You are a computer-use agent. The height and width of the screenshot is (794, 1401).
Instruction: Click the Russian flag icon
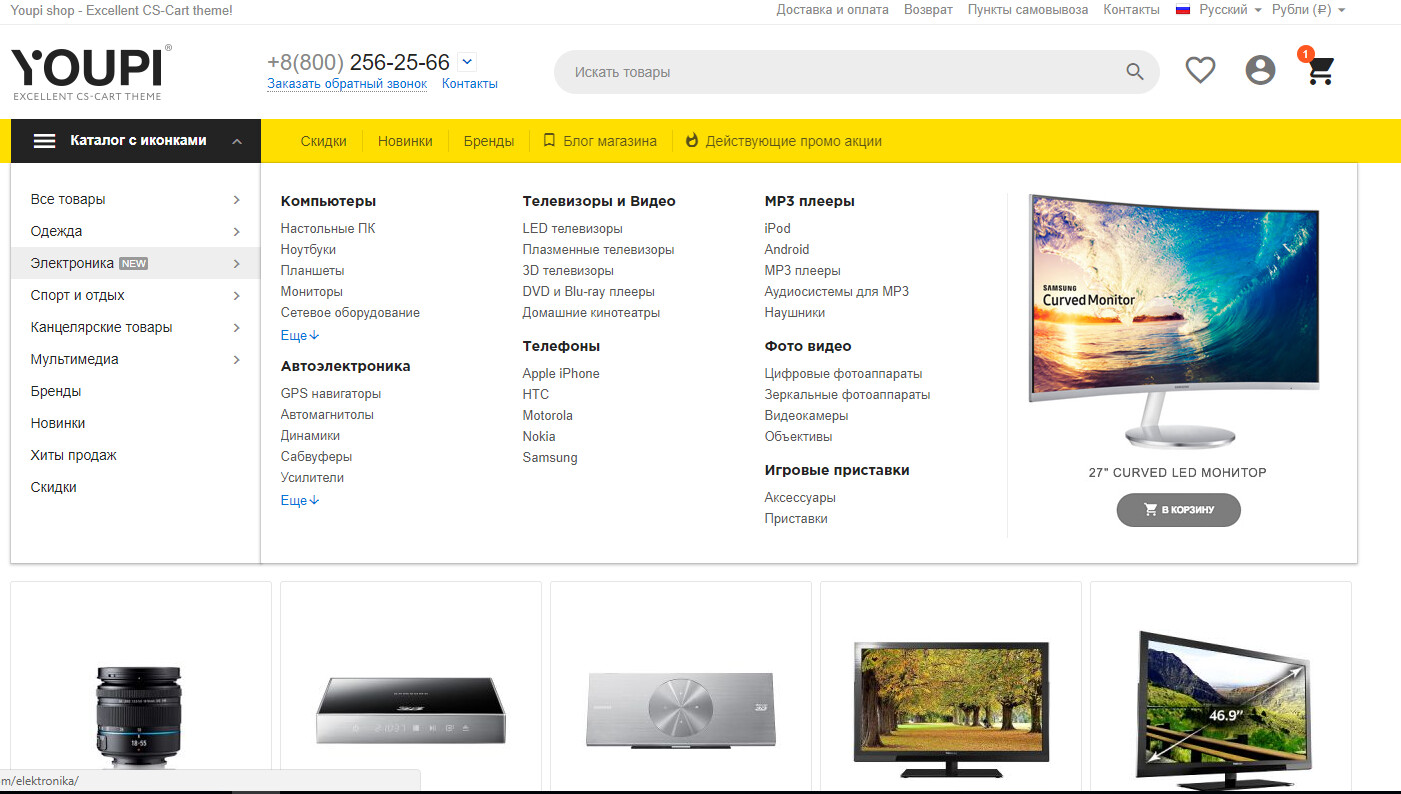[1183, 10]
